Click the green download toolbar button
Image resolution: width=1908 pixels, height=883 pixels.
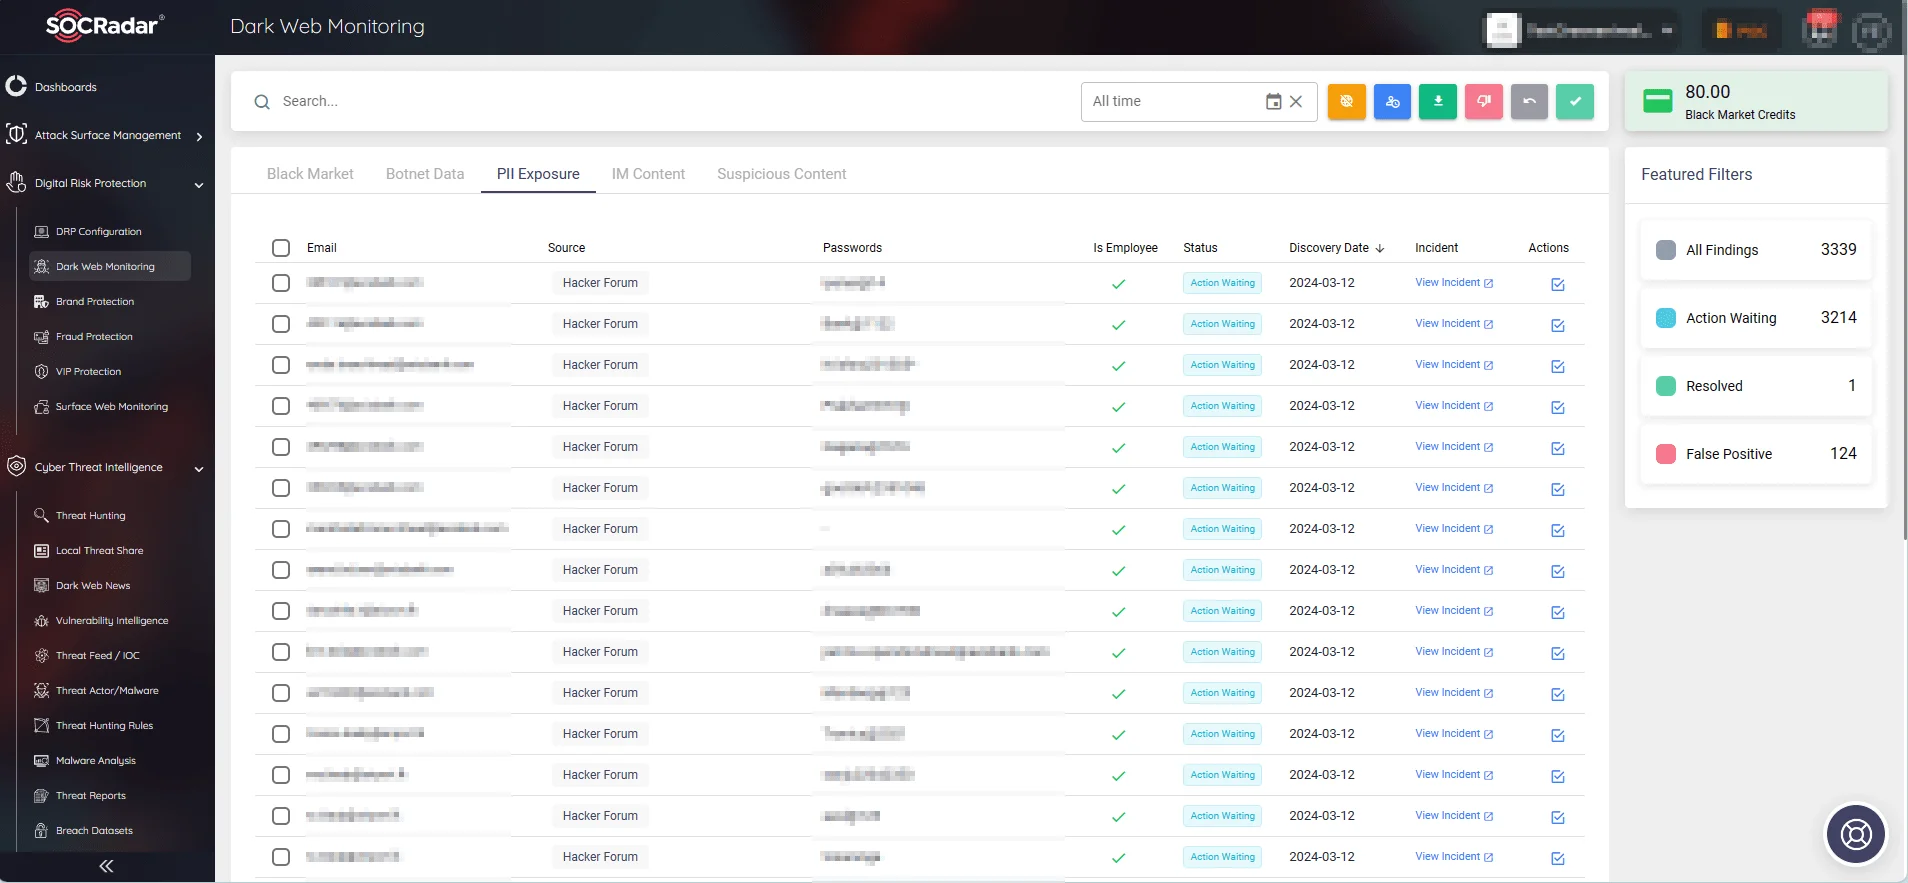point(1438,101)
